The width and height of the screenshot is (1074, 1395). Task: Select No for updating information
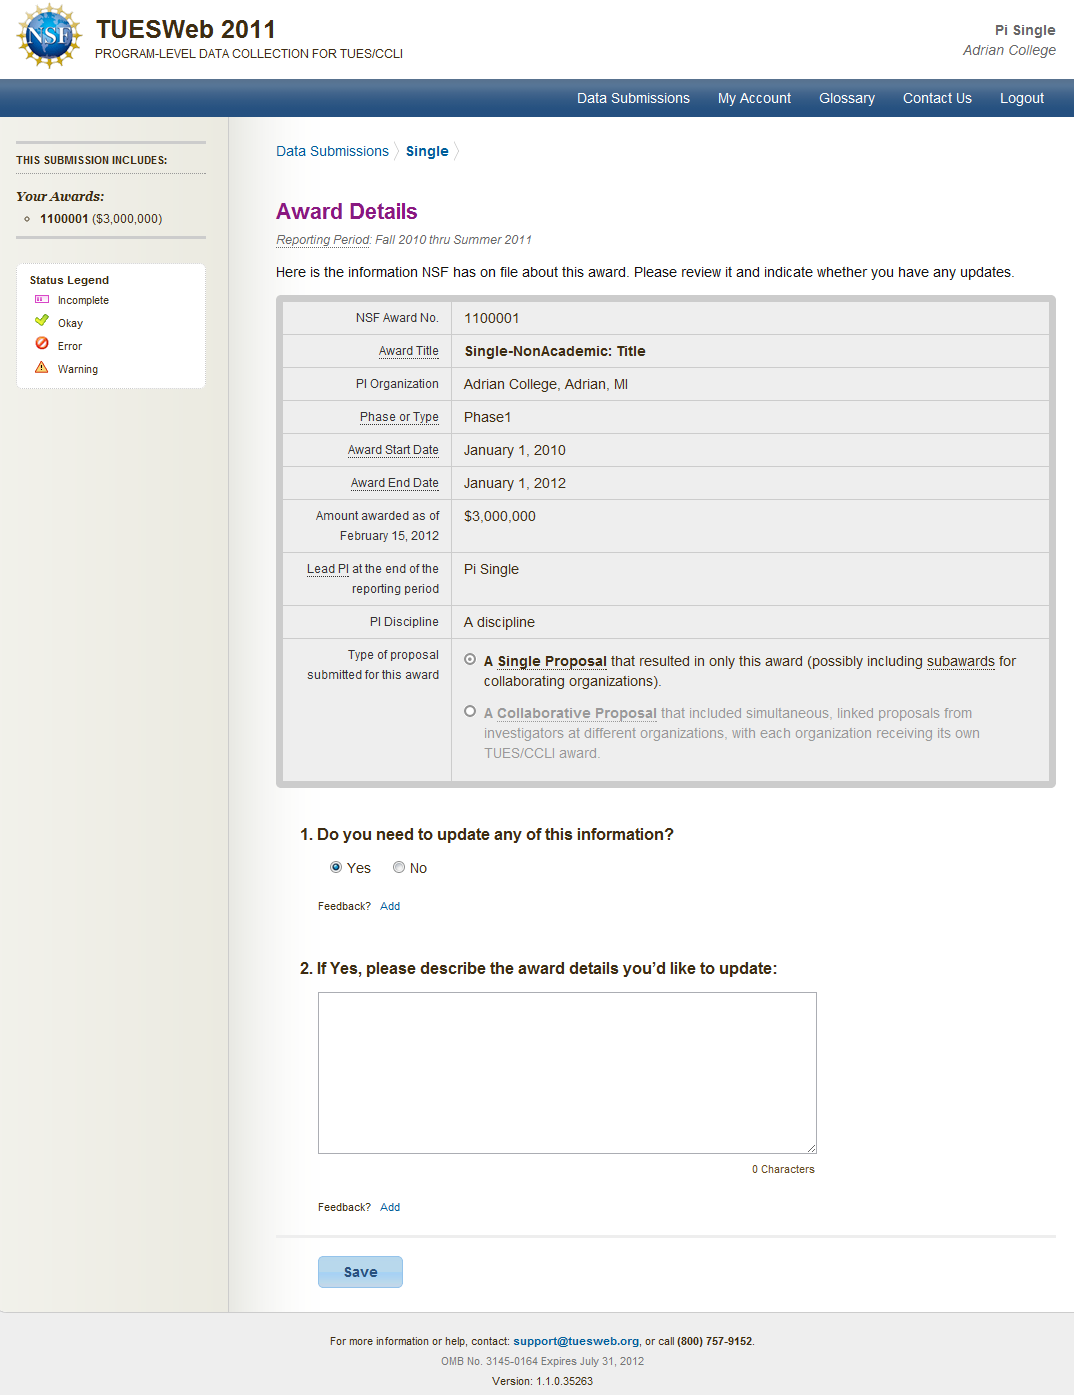[399, 868]
